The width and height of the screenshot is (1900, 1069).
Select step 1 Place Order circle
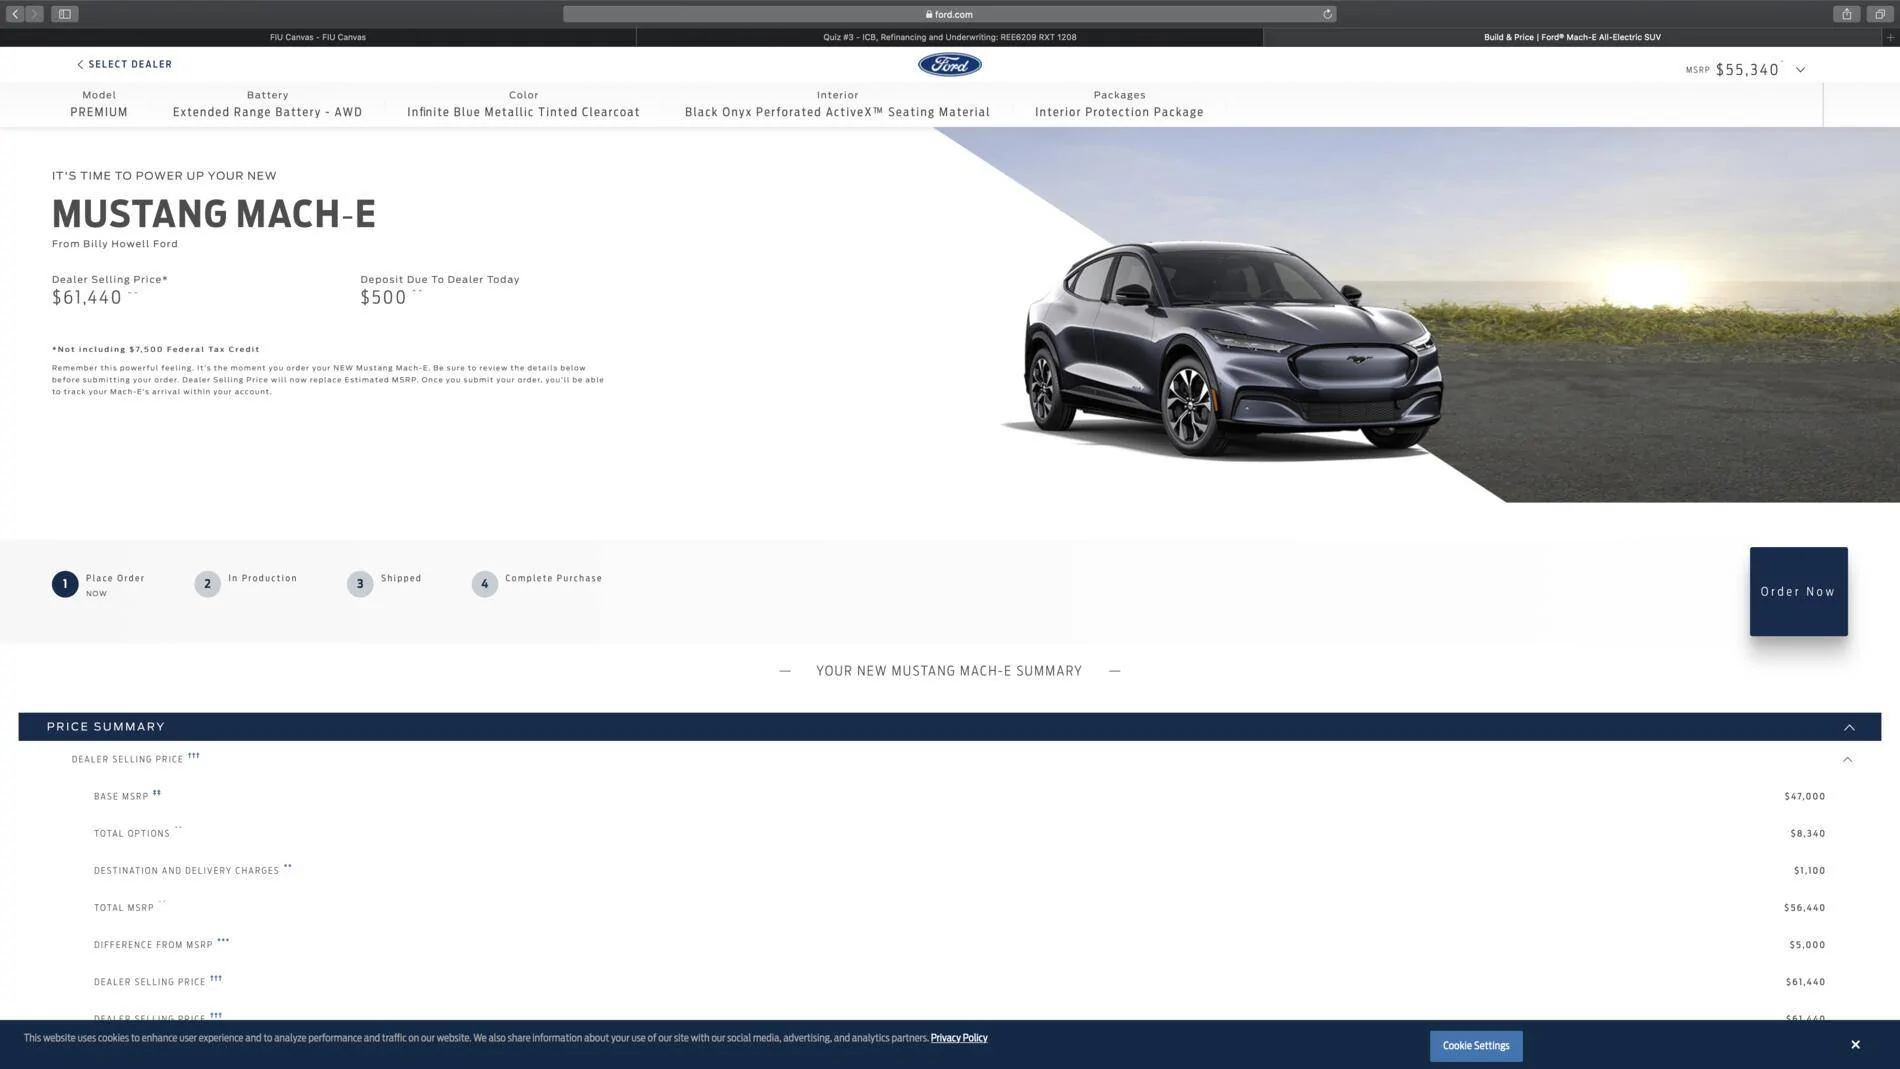pos(65,584)
